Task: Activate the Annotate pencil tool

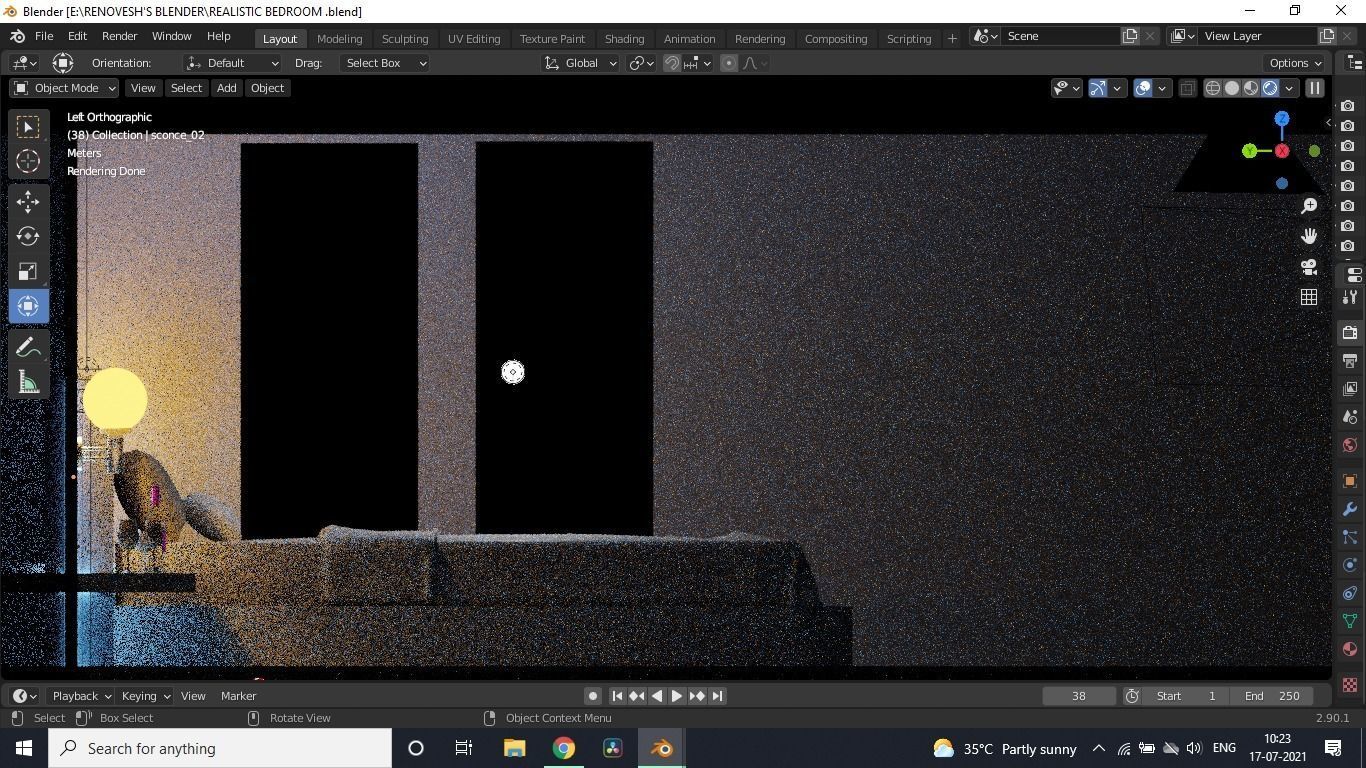Action: (28, 348)
